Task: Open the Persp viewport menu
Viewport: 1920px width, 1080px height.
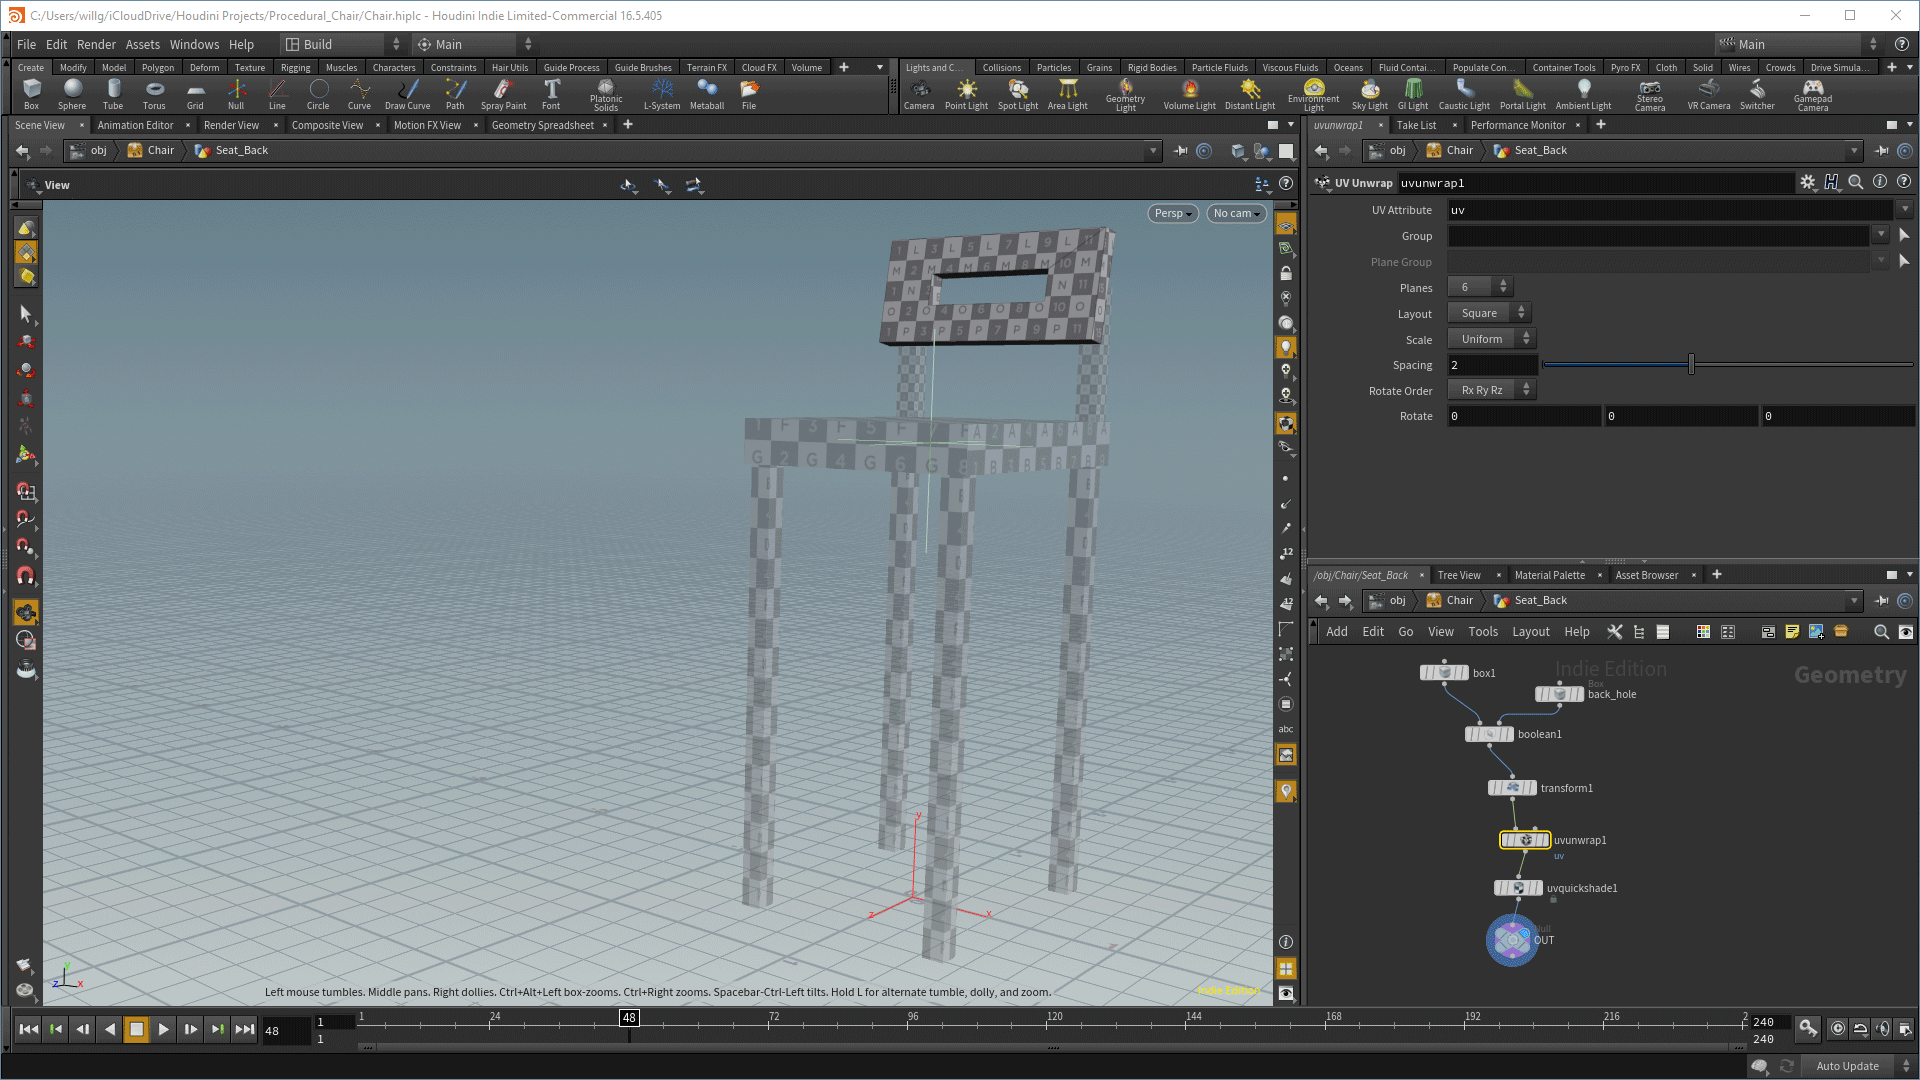Action: point(1172,213)
